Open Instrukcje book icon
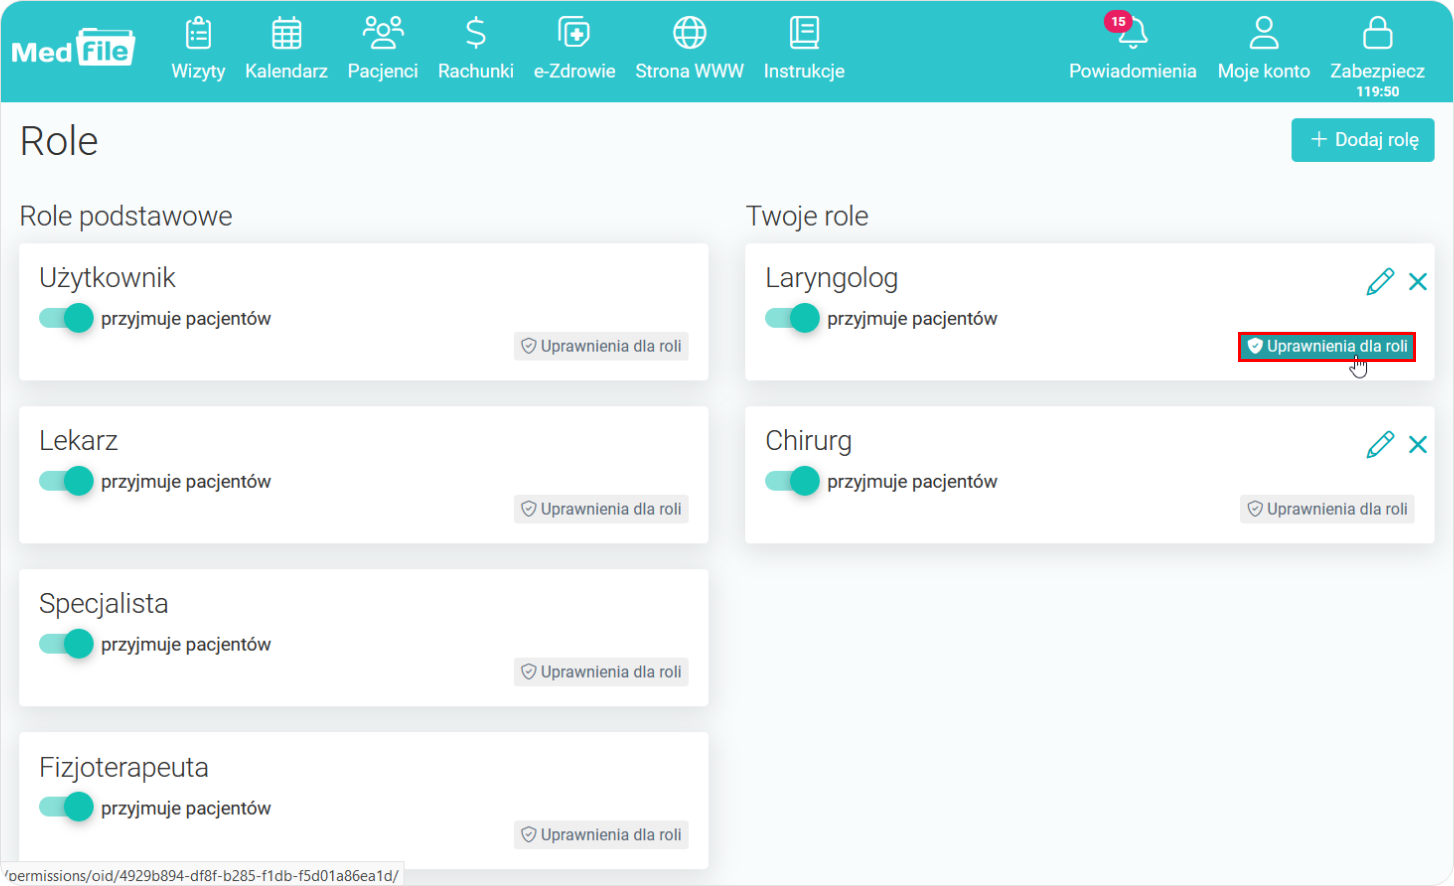This screenshot has height=886, width=1454. click(804, 34)
